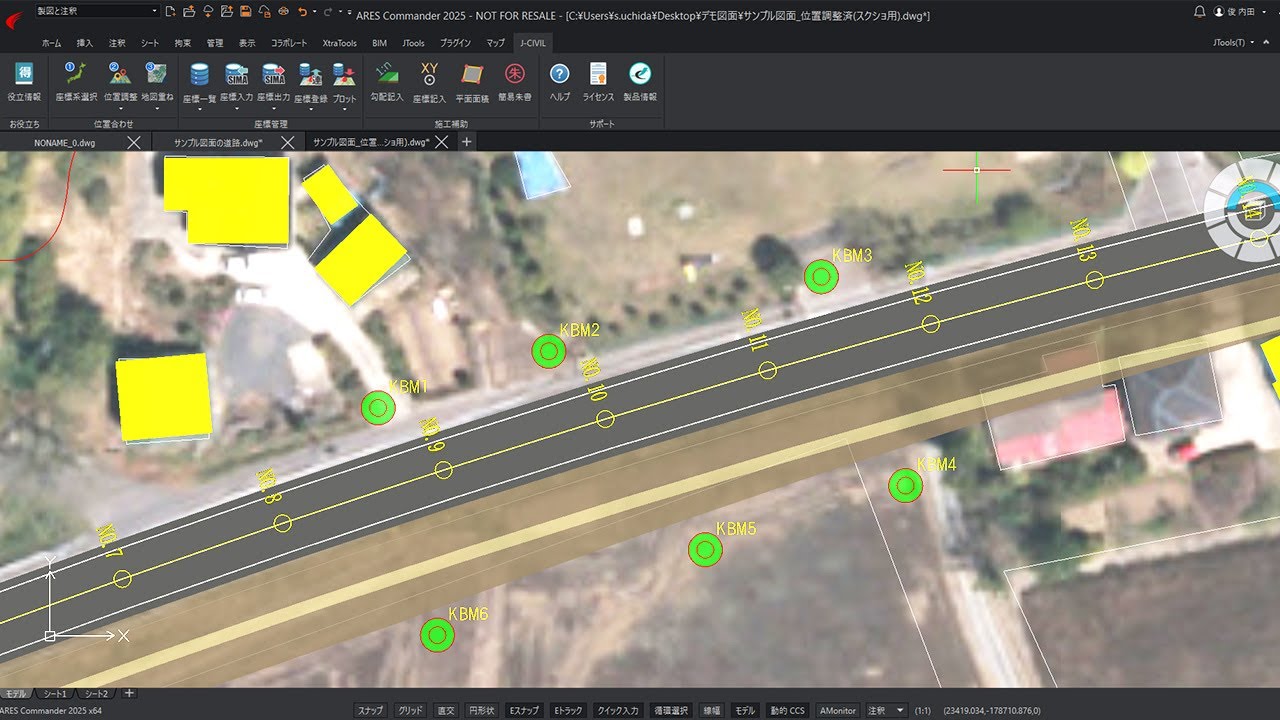Click the モデル status bar button
This screenshot has height=720, width=1280.
coord(745,711)
